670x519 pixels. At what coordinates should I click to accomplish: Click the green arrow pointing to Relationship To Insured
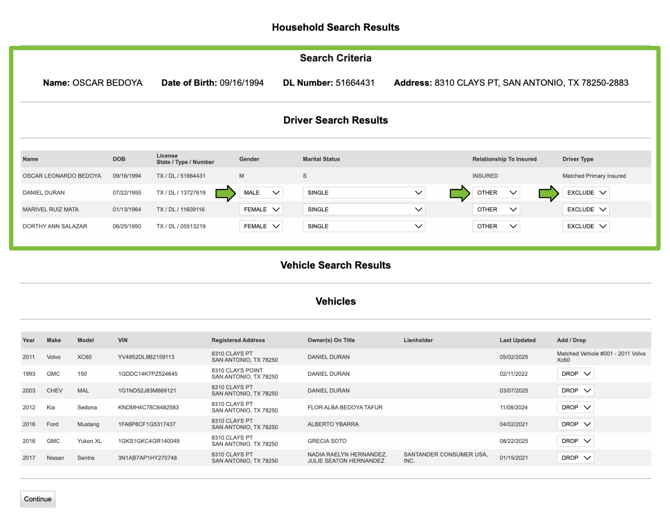[459, 193]
